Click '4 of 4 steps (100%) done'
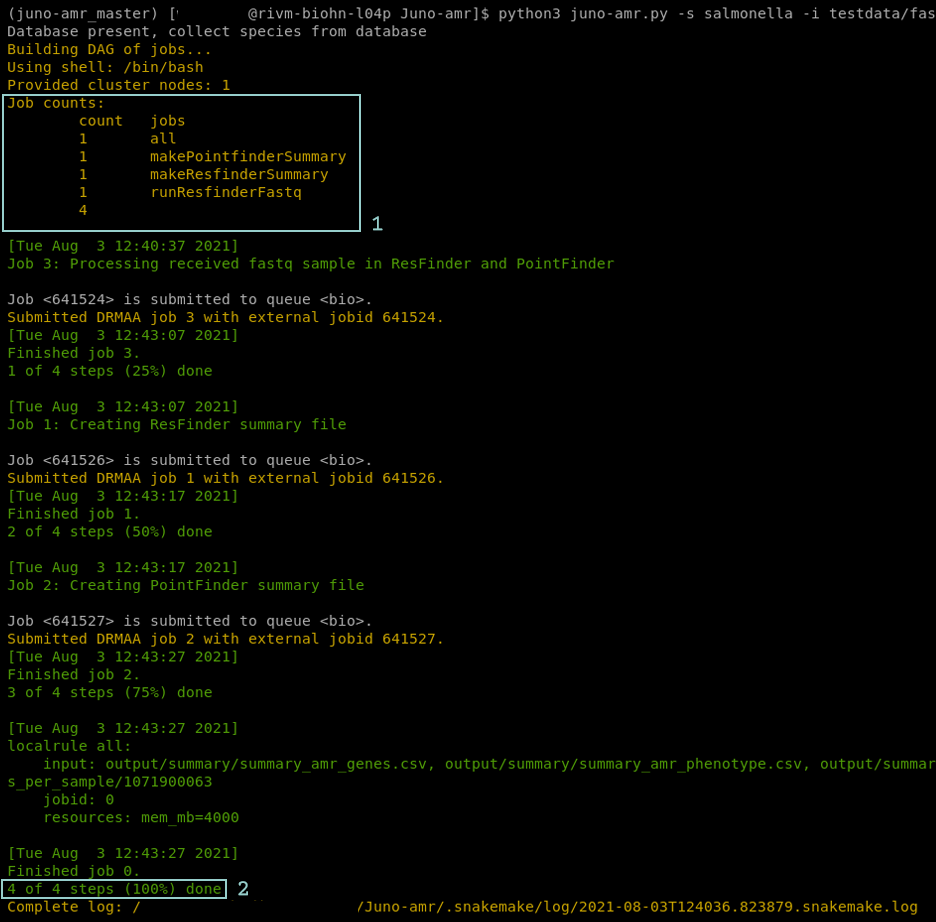Image resolution: width=936 pixels, height=922 pixels. [114, 889]
